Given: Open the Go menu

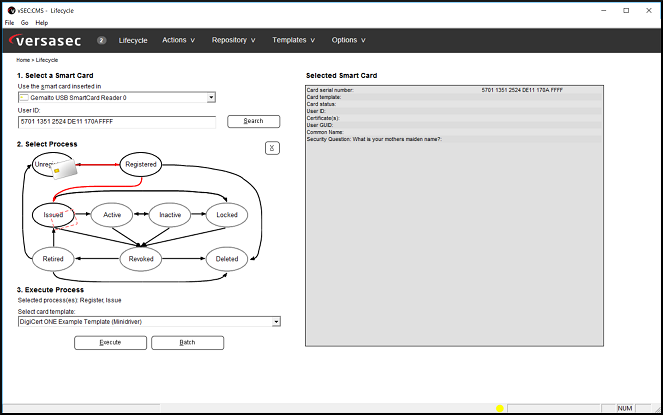Looking at the screenshot, I should click(25, 23).
